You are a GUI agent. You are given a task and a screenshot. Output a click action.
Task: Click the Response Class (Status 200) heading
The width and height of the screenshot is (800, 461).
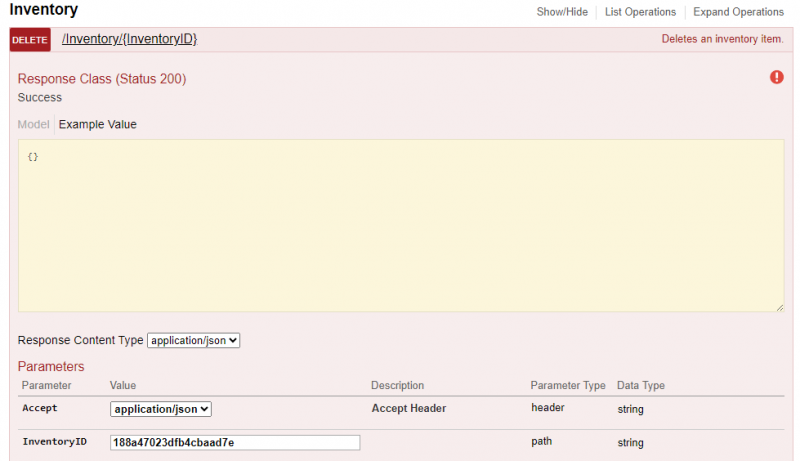tap(102, 79)
